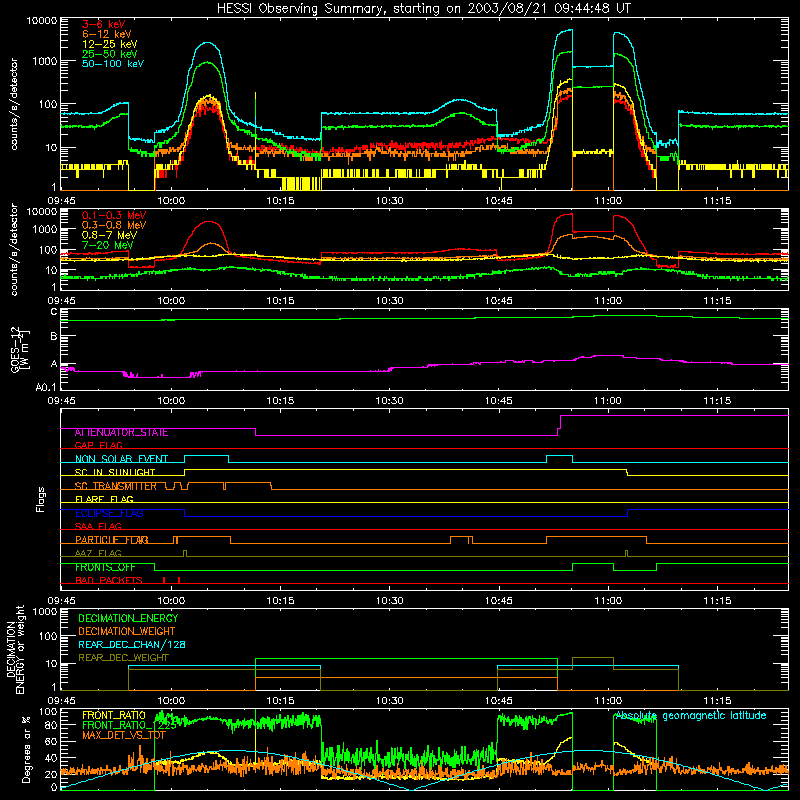Select the ECLIPSE_FLAG label
The height and width of the screenshot is (800, 800).
pyautogui.click(x=109, y=513)
